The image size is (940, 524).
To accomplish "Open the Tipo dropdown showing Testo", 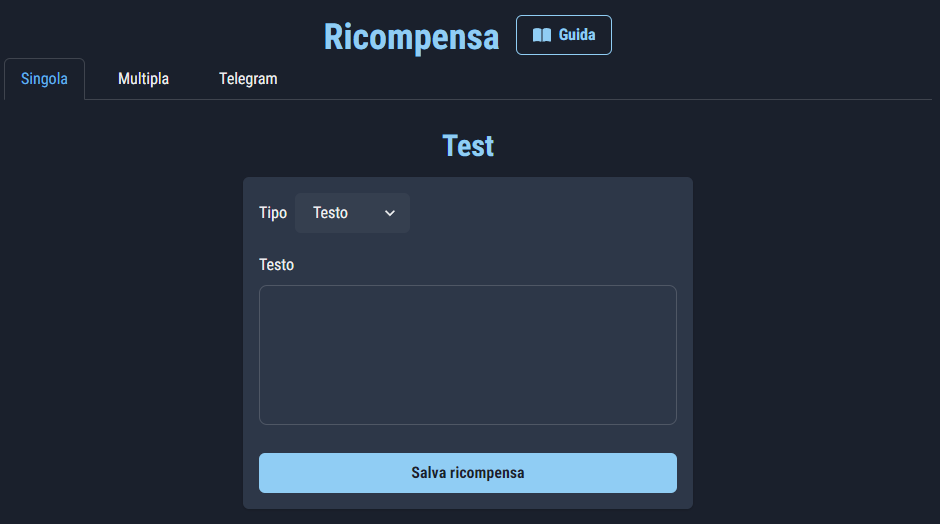I will pyautogui.click(x=352, y=213).
